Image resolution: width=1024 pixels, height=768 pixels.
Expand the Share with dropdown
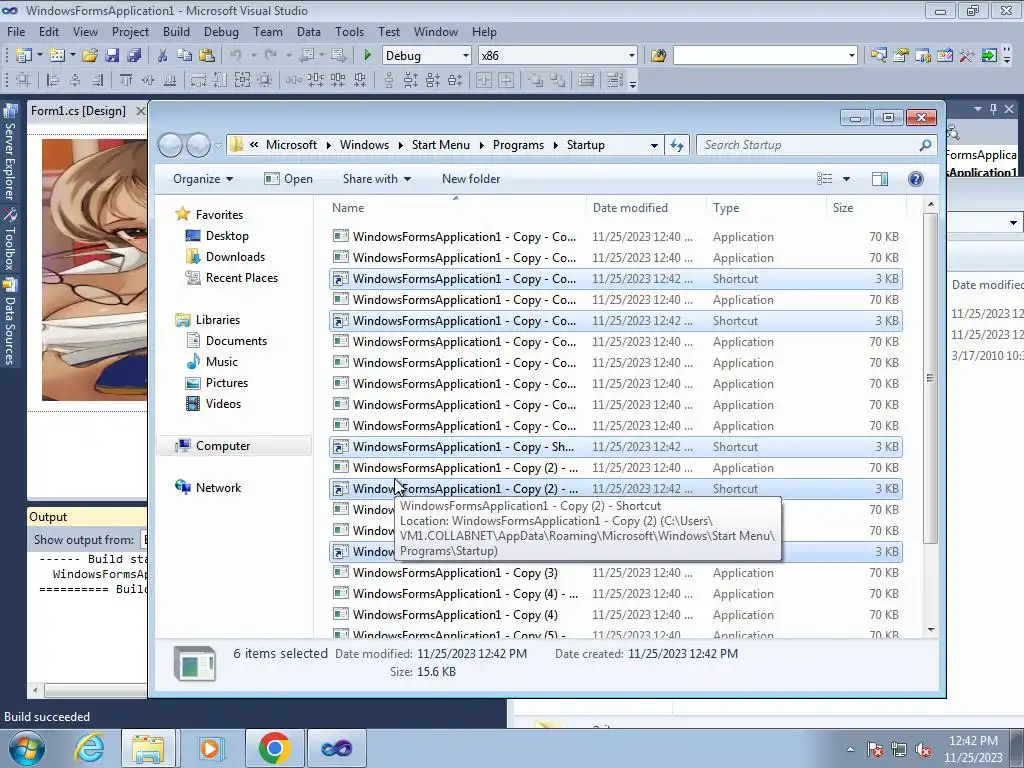(377, 179)
